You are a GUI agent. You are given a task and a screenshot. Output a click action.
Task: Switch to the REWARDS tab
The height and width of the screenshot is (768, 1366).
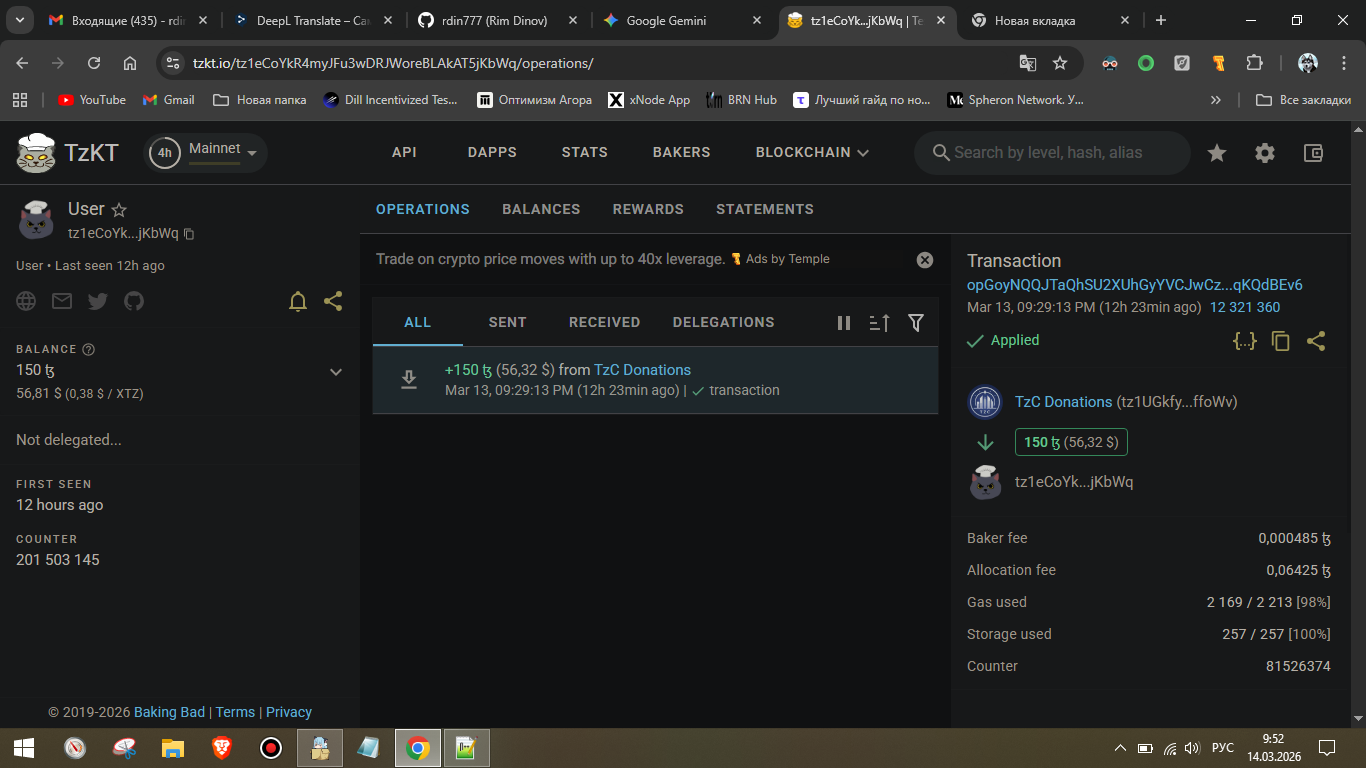pos(648,209)
